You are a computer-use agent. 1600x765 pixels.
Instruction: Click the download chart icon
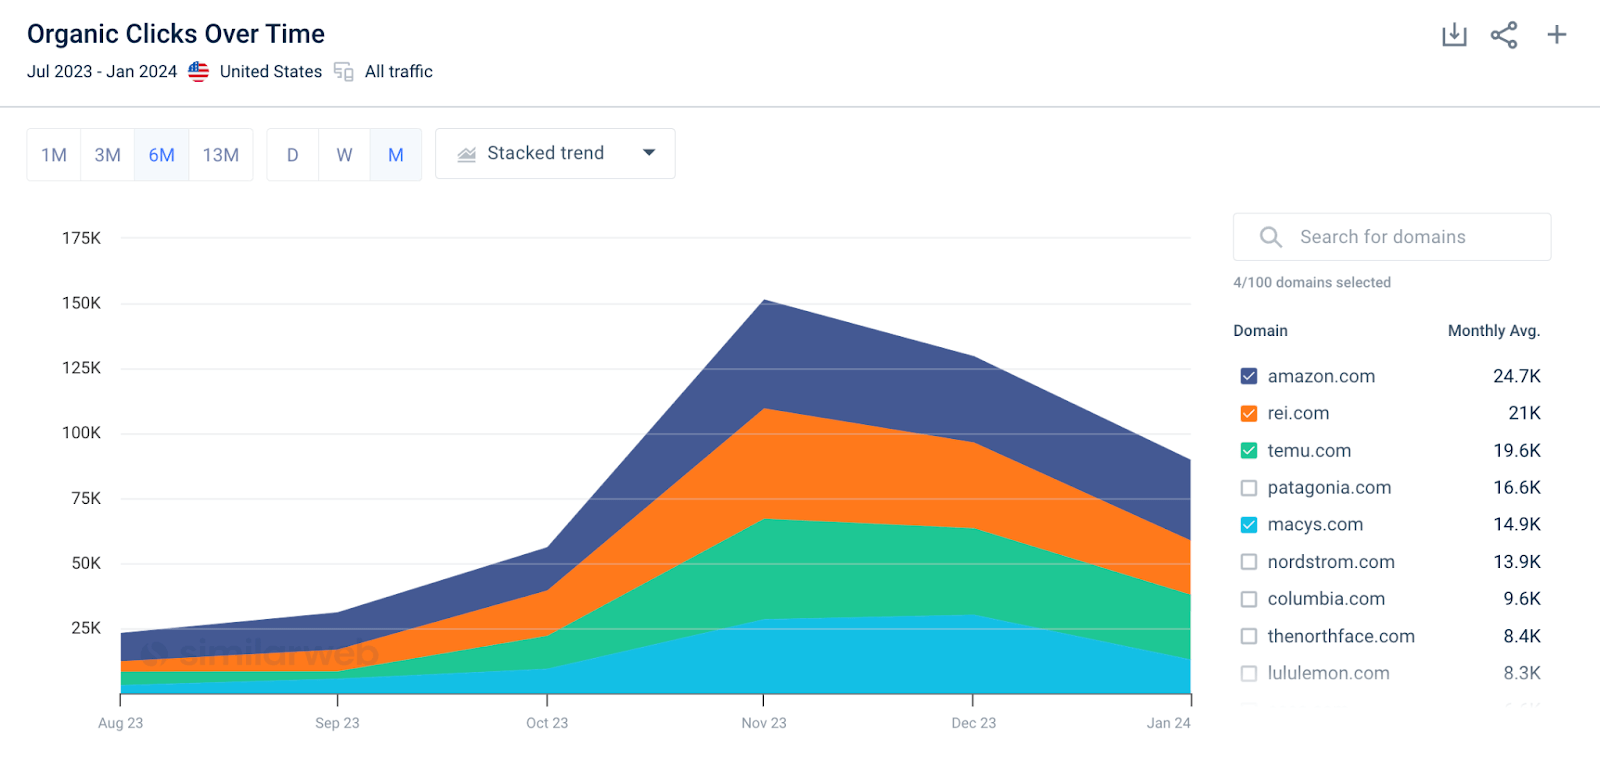pyautogui.click(x=1454, y=35)
